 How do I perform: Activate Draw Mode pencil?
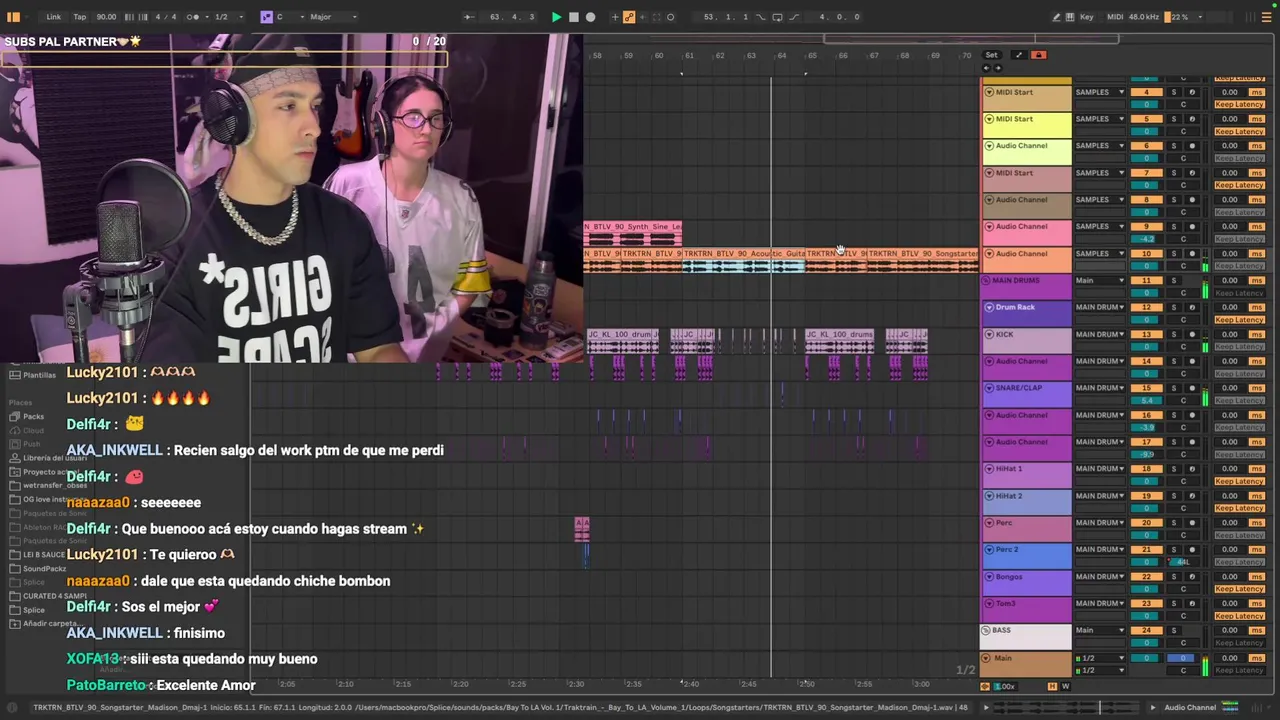[x=1056, y=17]
